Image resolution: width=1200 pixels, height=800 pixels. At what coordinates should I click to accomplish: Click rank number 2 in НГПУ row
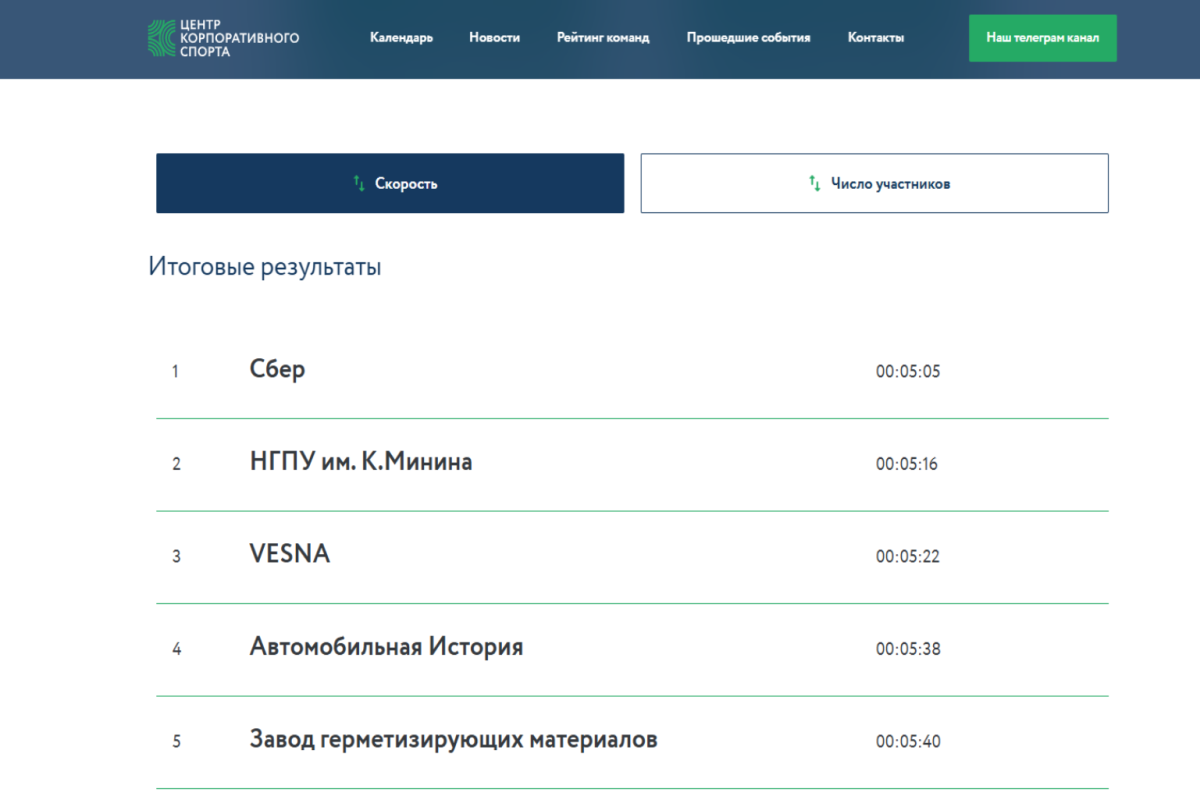point(176,464)
